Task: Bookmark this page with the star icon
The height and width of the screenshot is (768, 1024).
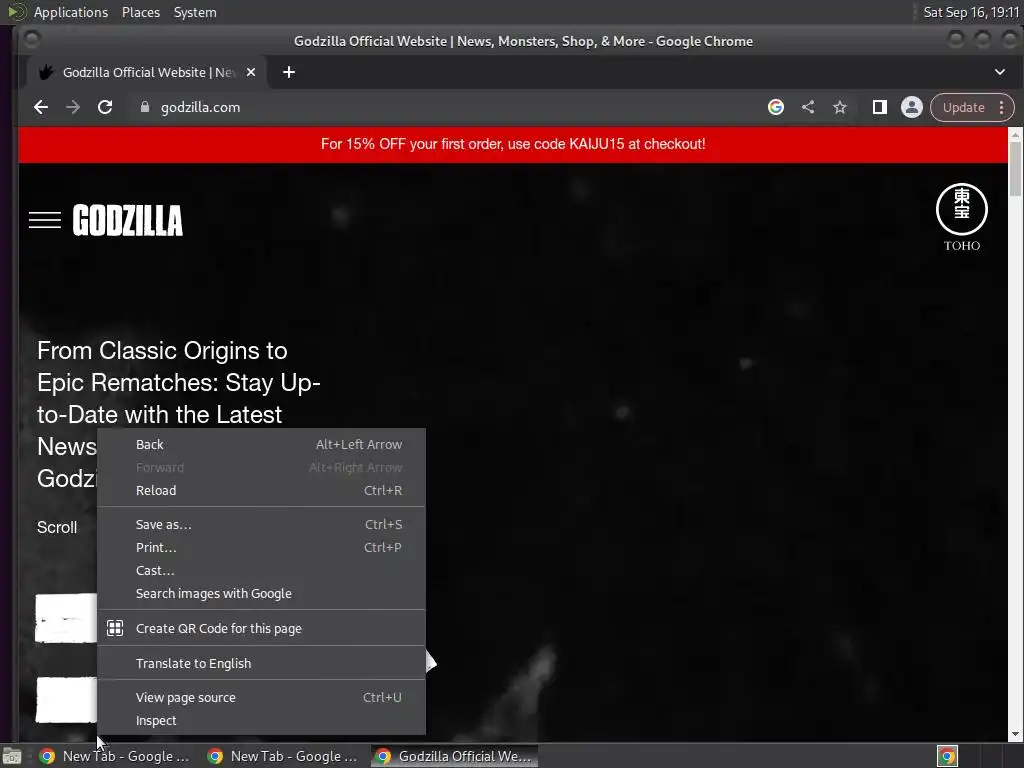Action: tap(840, 107)
